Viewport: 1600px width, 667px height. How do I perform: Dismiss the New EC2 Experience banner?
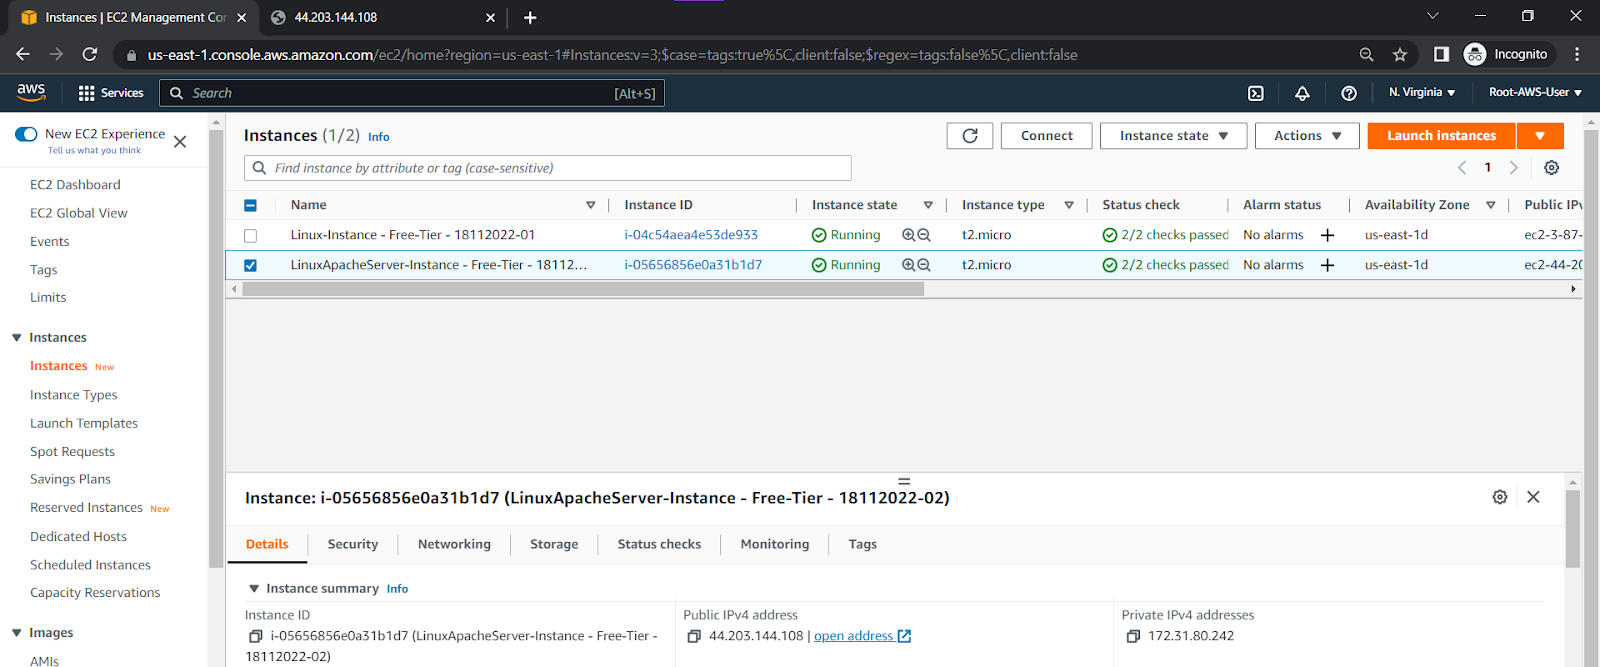pyautogui.click(x=180, y=142)
